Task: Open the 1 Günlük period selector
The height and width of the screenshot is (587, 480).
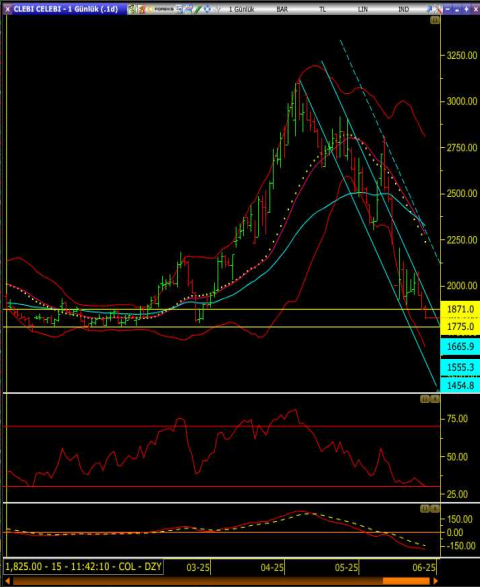Action: [241, 9]
